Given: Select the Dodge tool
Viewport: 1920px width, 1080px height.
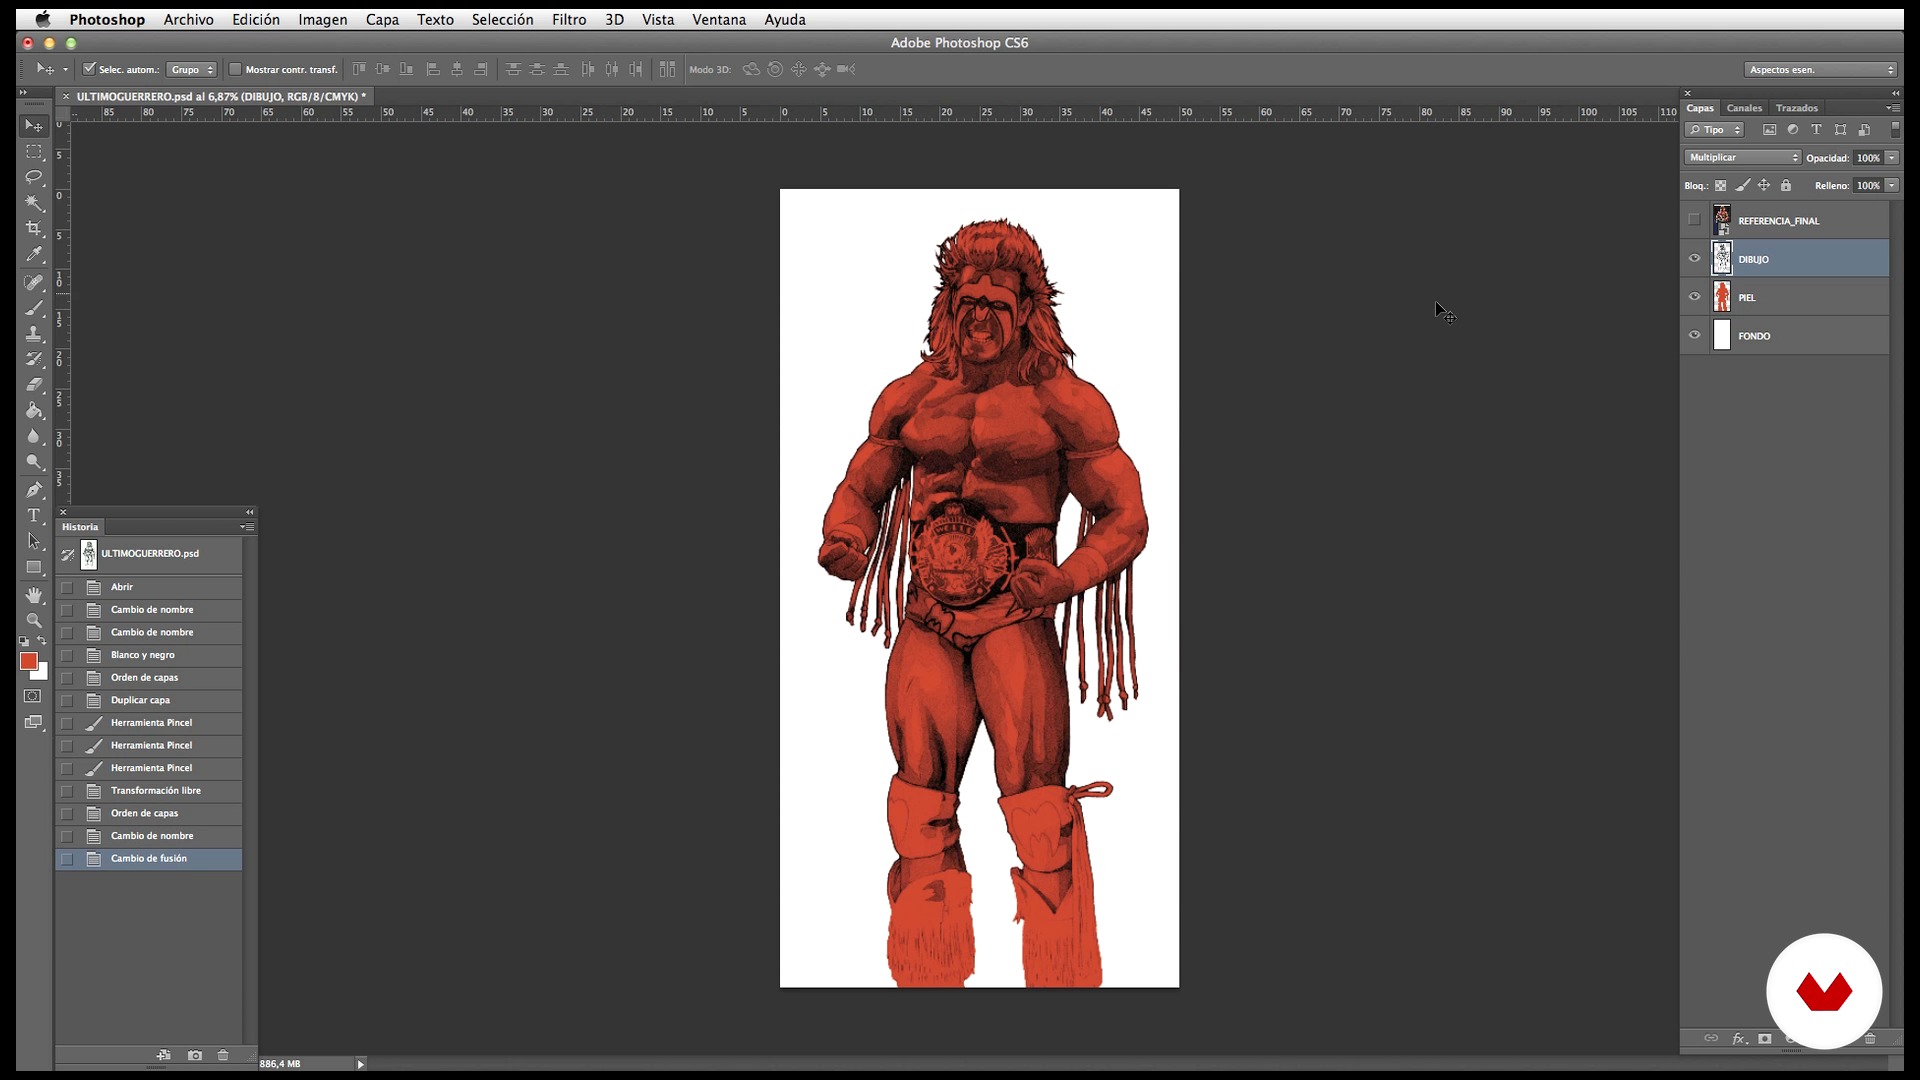Looking at the screenshot, I should tap(34, 462).
